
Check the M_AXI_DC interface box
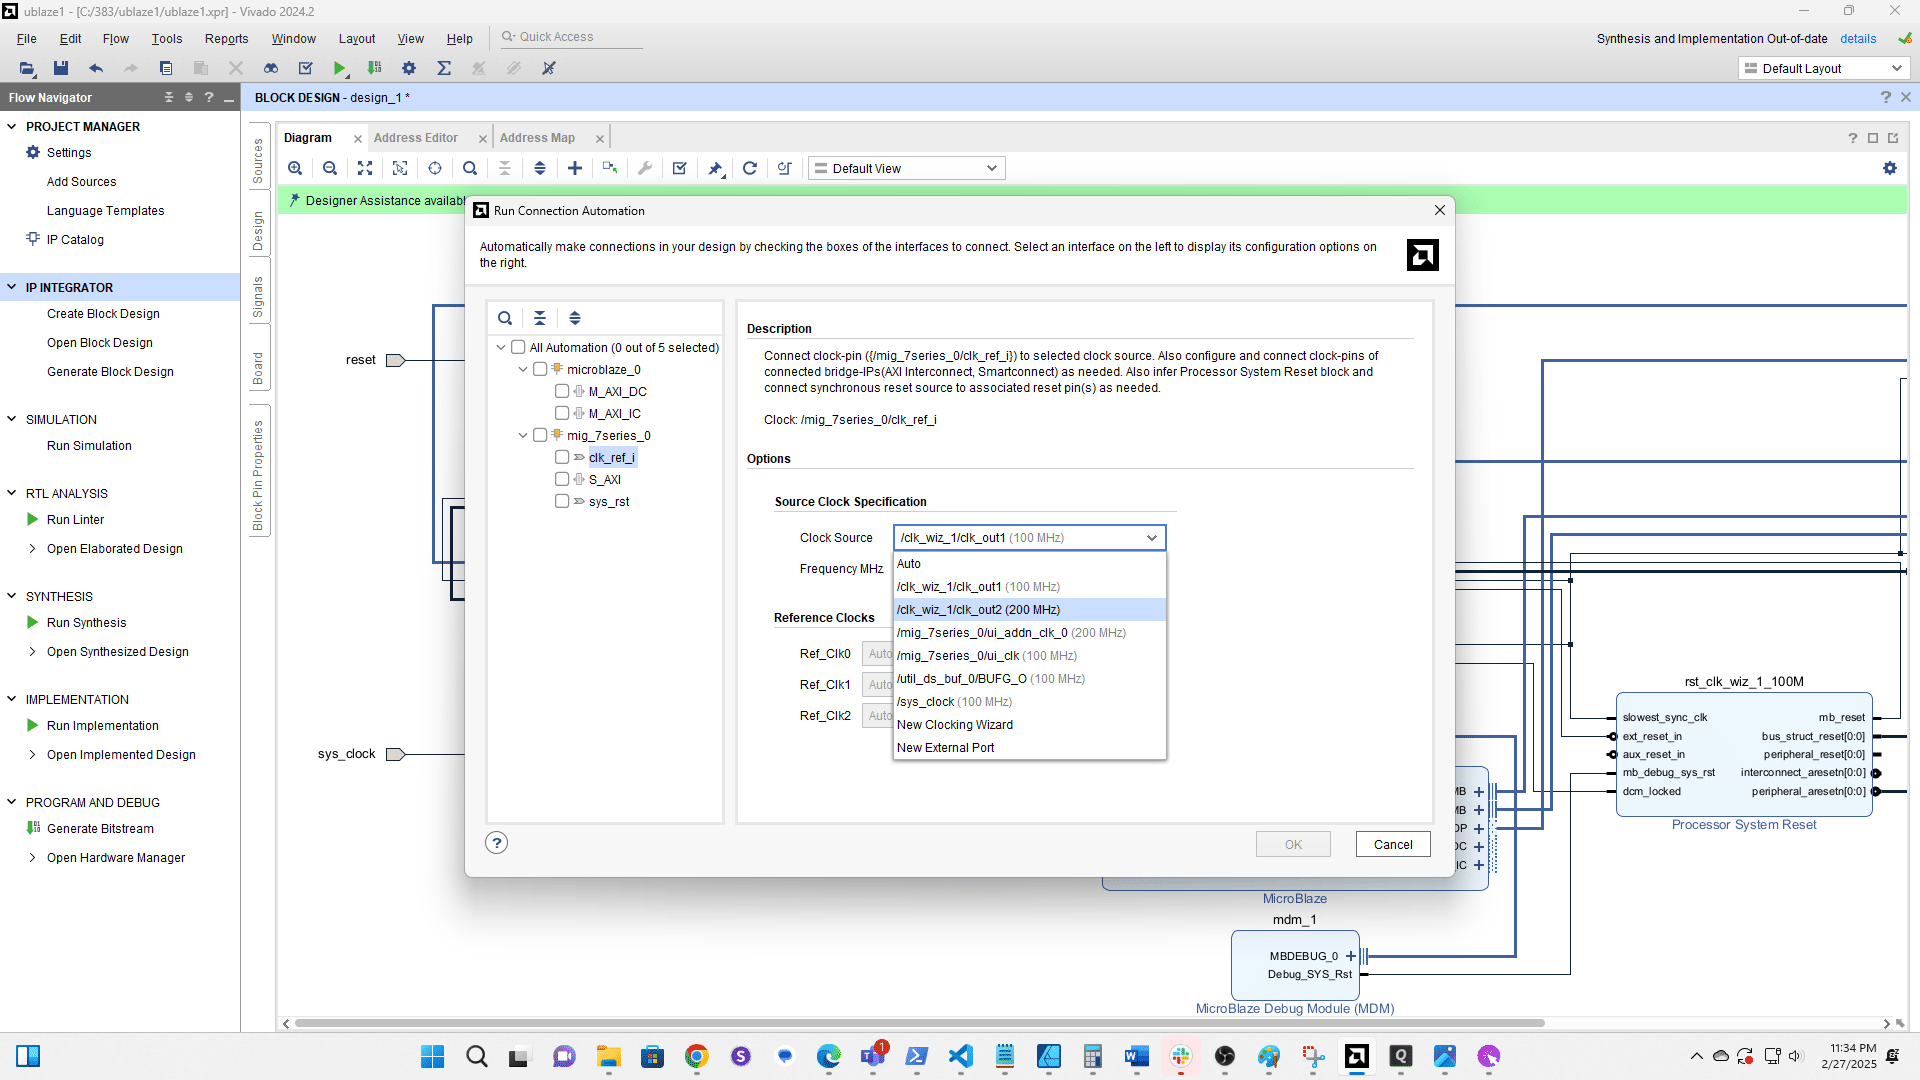pyautogui.click(x=562, y=391)
